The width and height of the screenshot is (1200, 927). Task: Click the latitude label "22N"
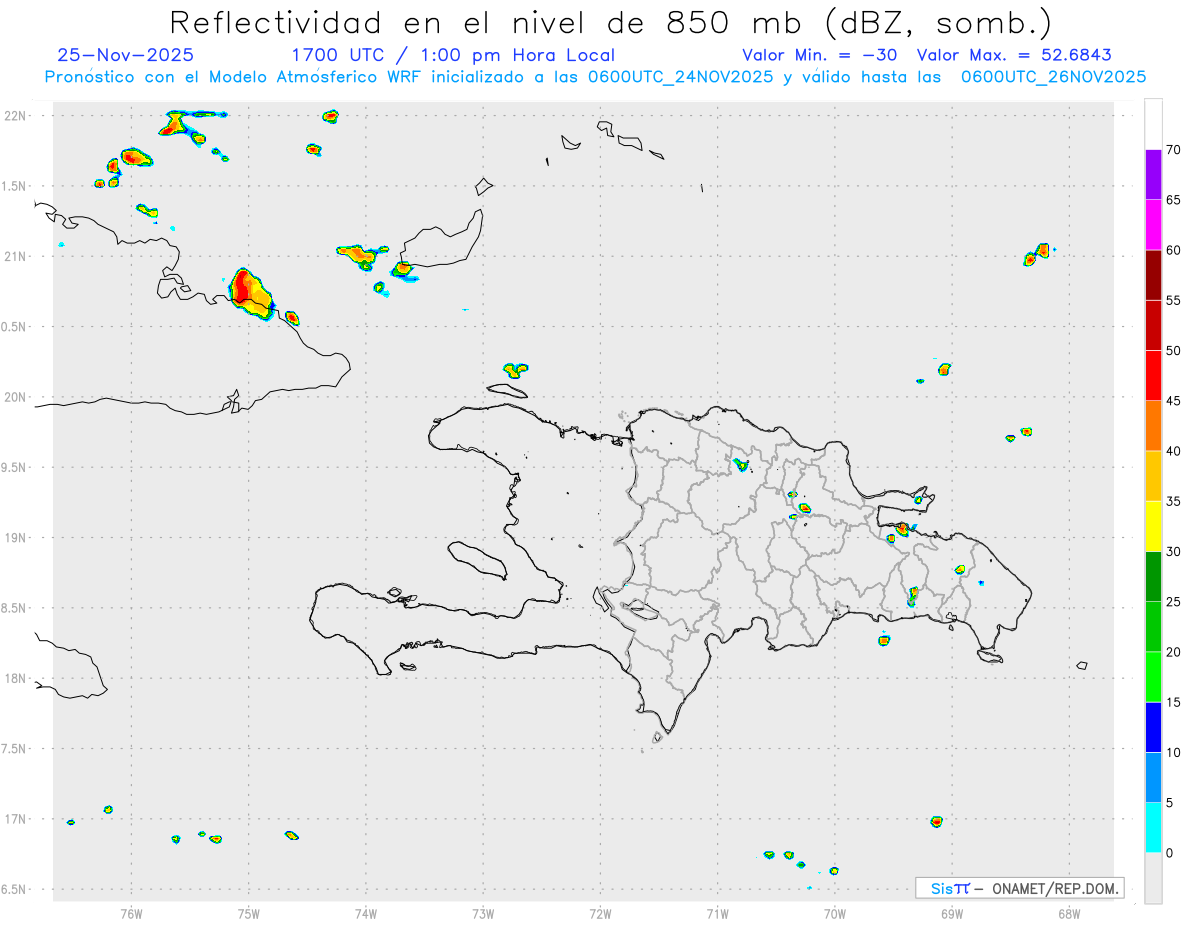(x=14, y=115)
